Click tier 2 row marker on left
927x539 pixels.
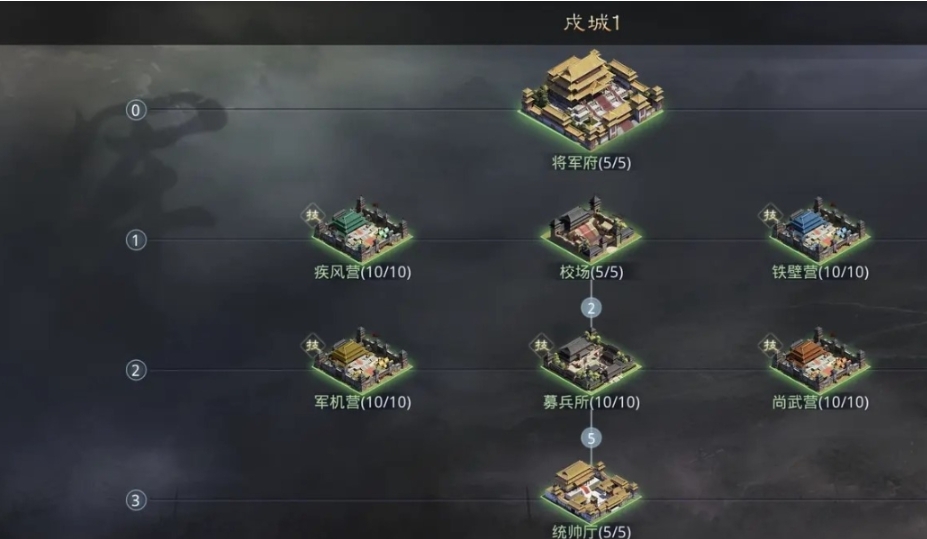click(136, 370)
